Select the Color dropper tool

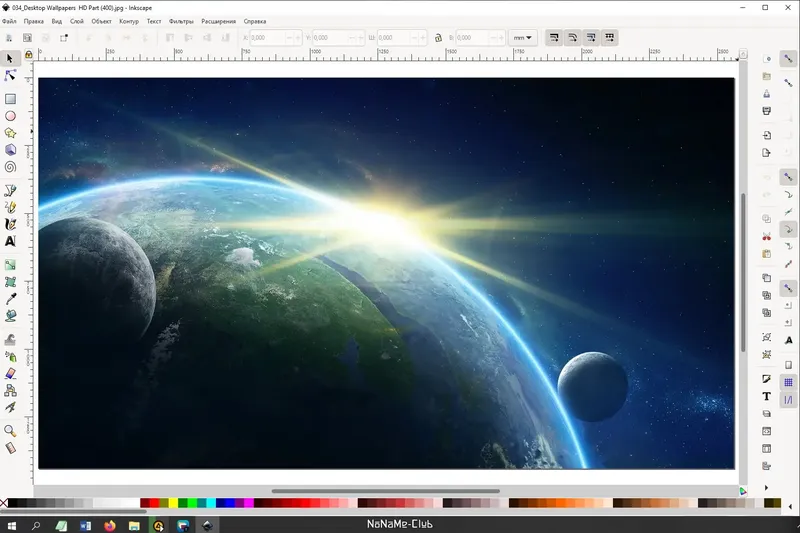10,298
